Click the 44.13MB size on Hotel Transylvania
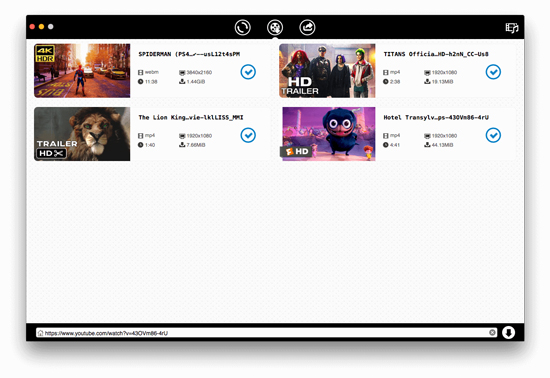Screen dimensions: 550x378 coord(442,145)
